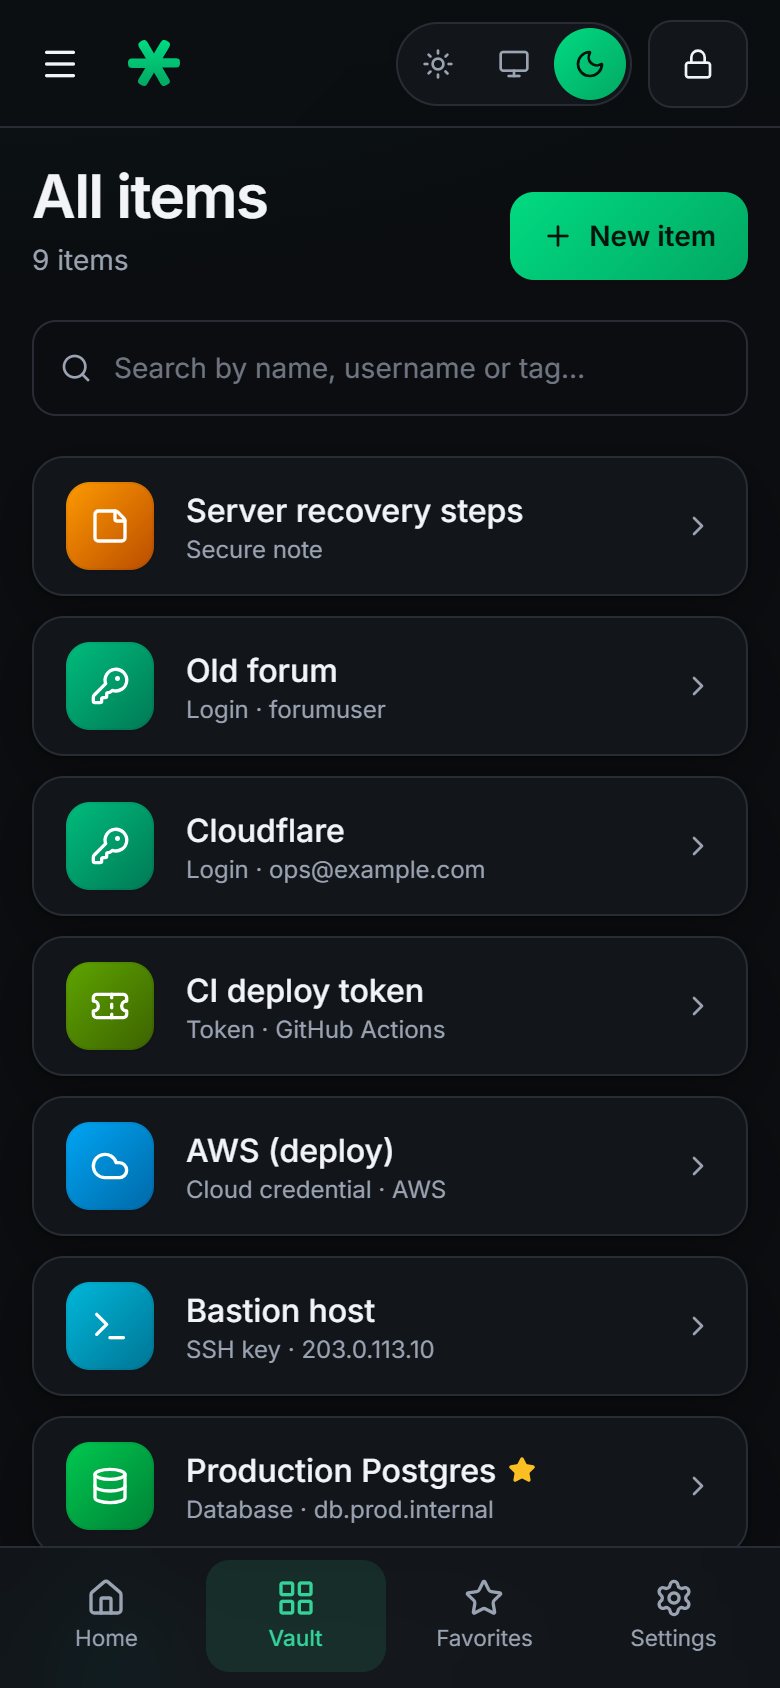
Task: Open the hamburger menu
Action: click(60, 64)
